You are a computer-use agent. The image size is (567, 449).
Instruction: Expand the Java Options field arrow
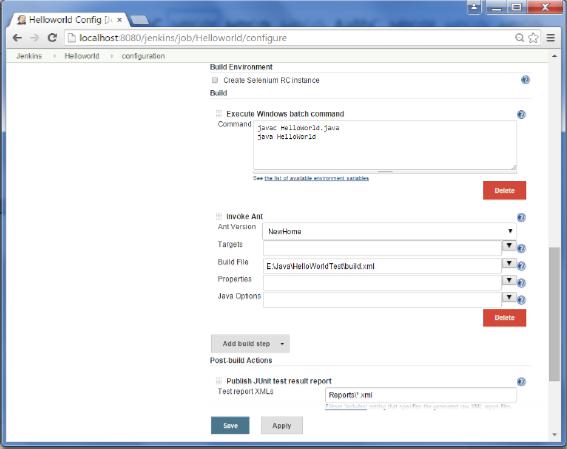(x=509, y=297)
